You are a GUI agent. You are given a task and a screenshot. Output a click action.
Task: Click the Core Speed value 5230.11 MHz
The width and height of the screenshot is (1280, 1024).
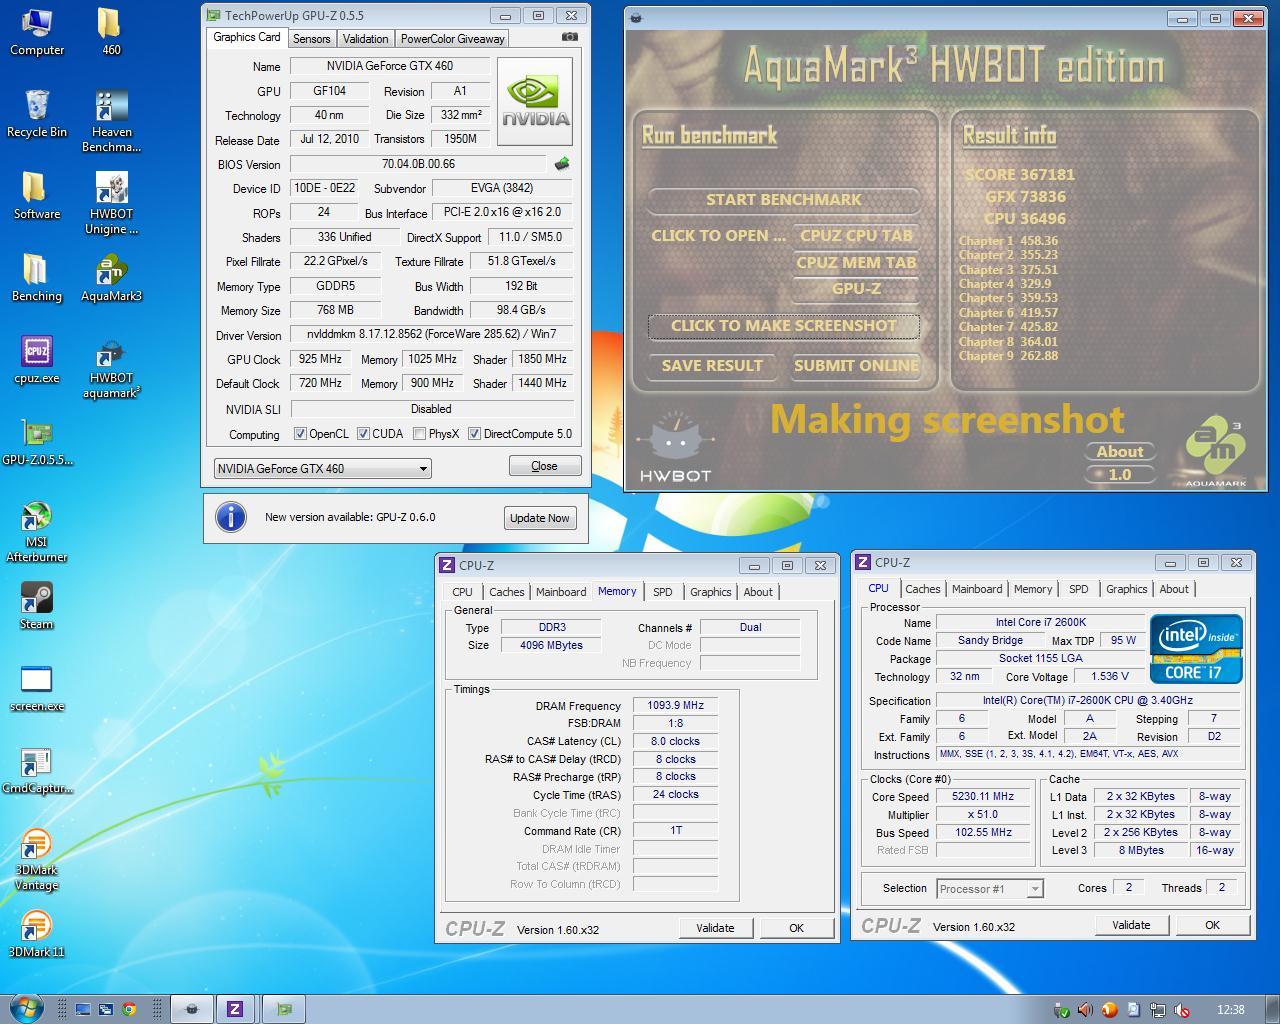983,797
